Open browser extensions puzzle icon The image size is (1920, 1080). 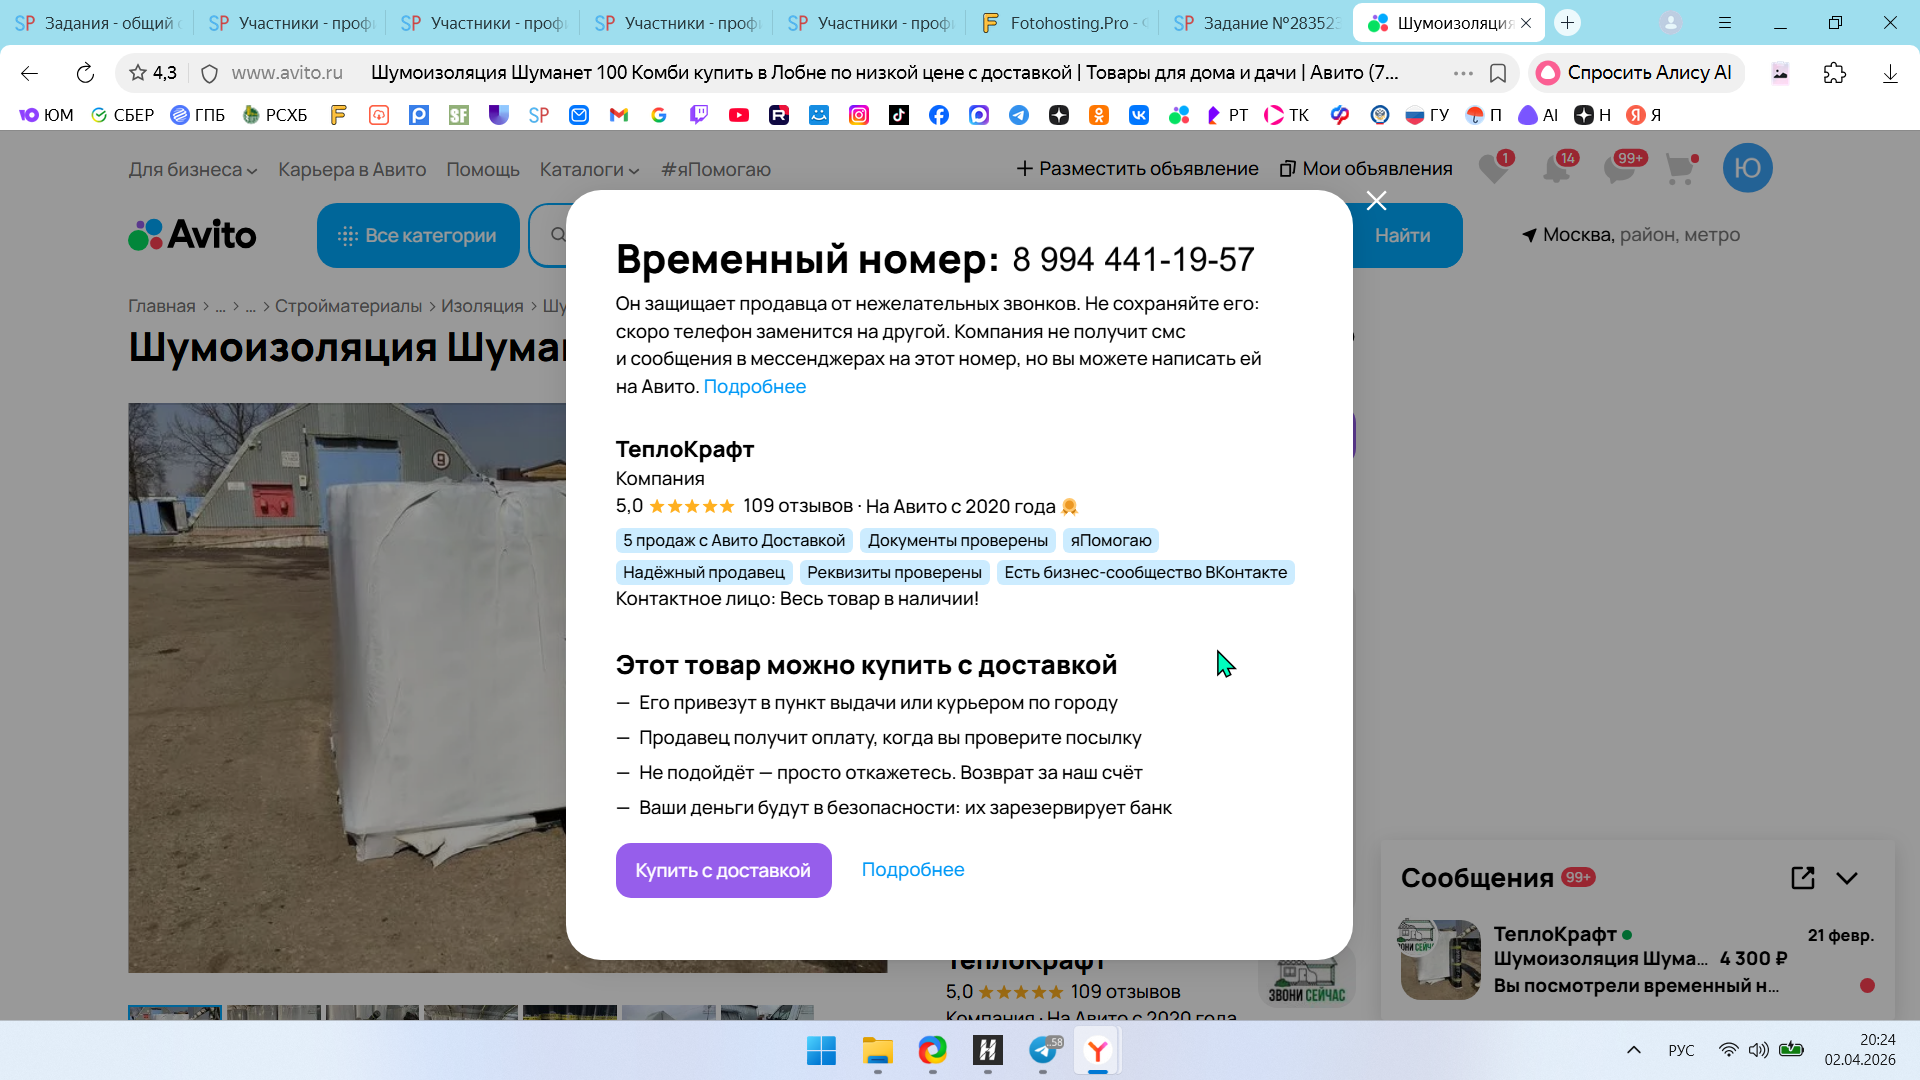point(1834,73)
